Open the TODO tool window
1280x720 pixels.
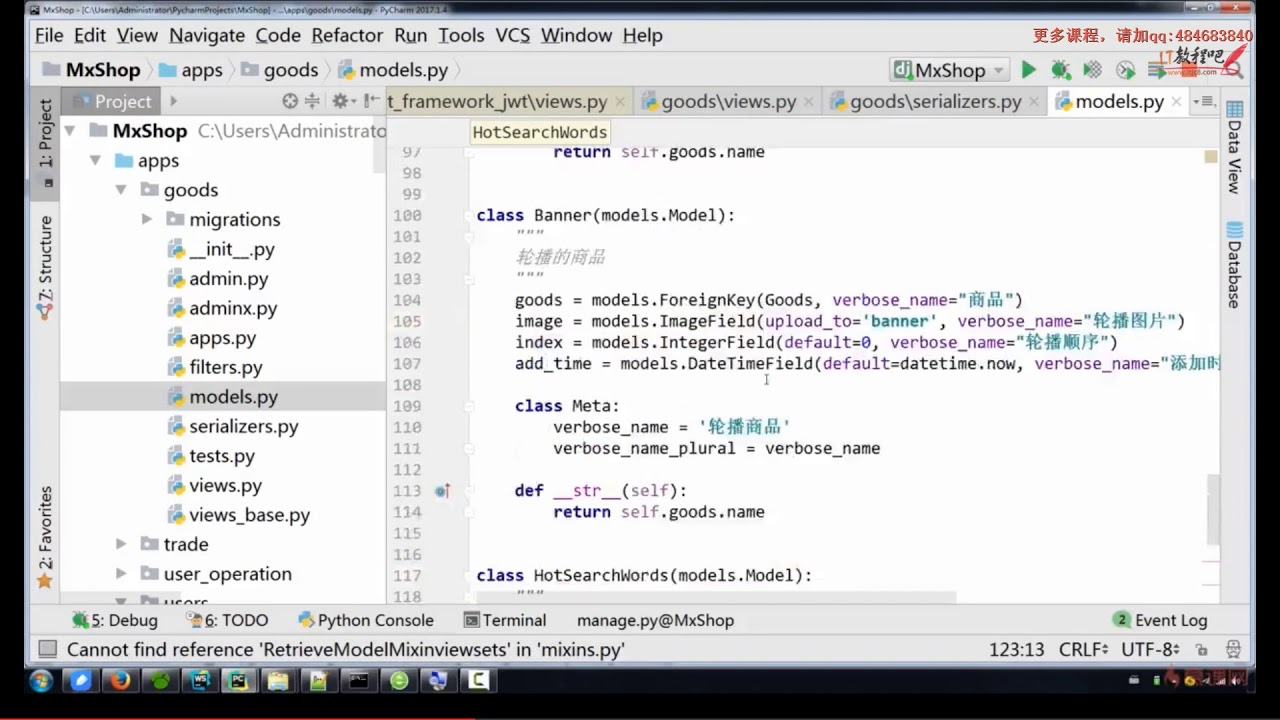point(226,620)
